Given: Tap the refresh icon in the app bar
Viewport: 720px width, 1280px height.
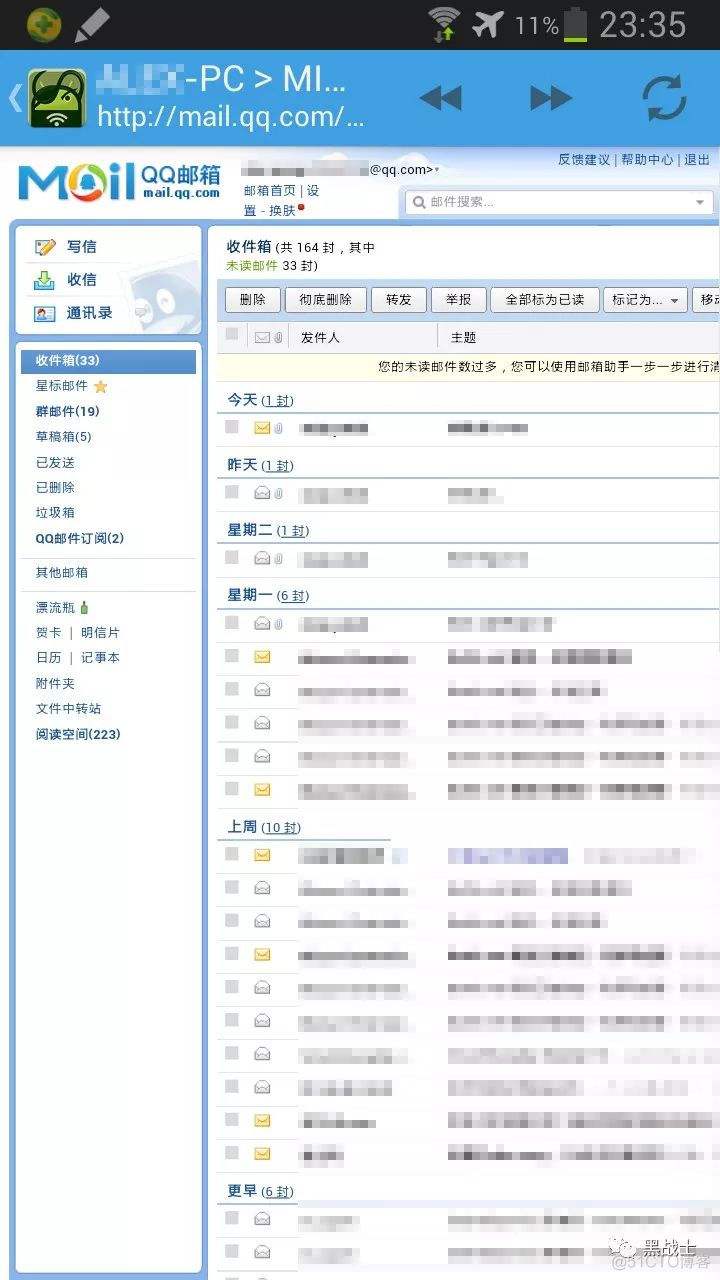Looking at the screenshot, I should click(664, 98).
